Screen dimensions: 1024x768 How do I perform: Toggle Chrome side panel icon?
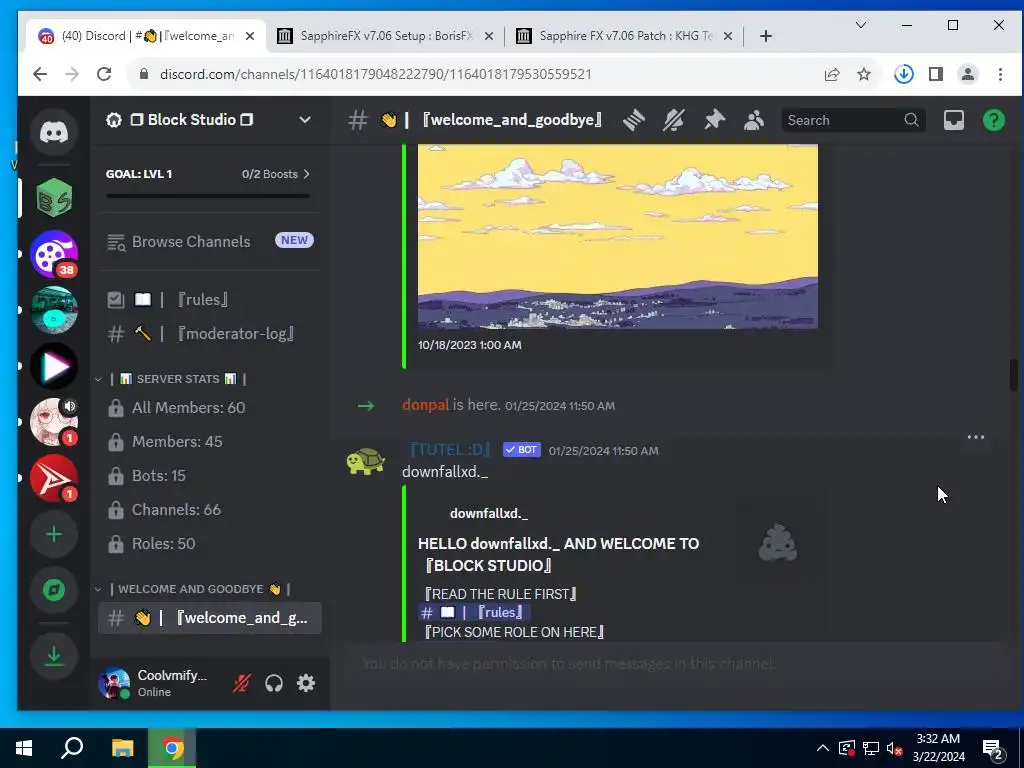(936, 74)
